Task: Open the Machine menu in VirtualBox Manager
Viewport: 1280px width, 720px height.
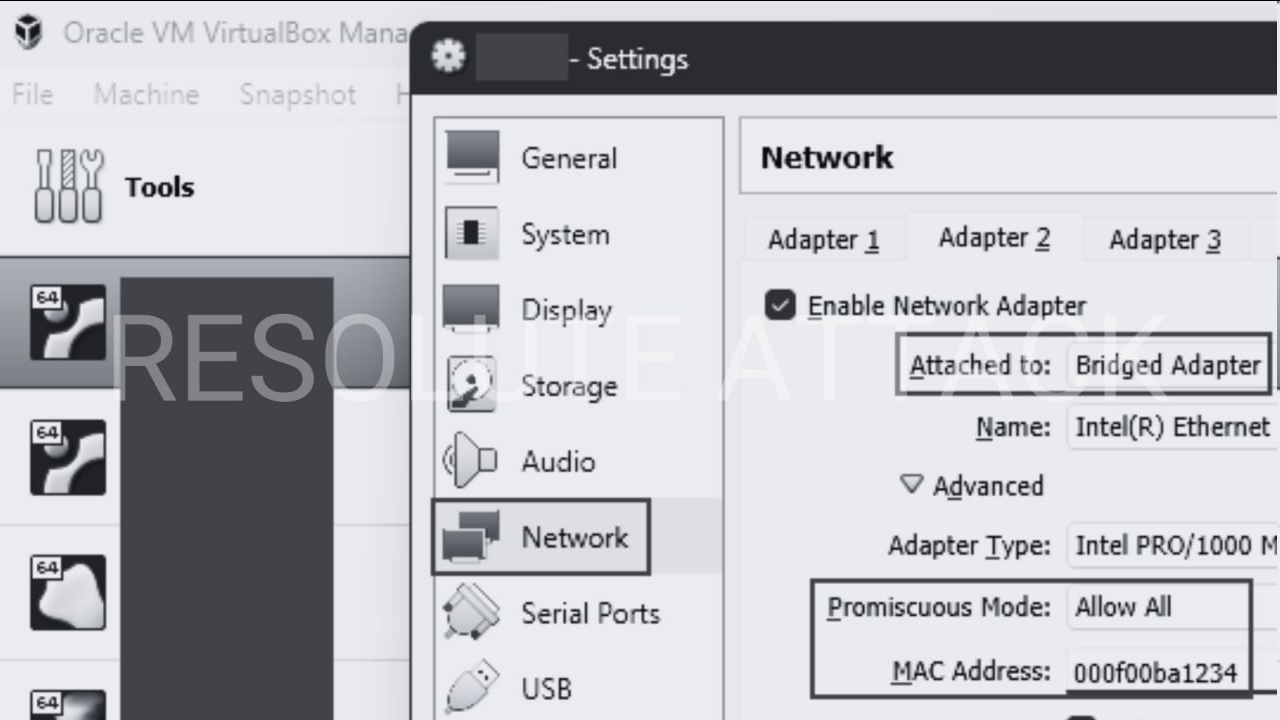Action: pos(146,94)
